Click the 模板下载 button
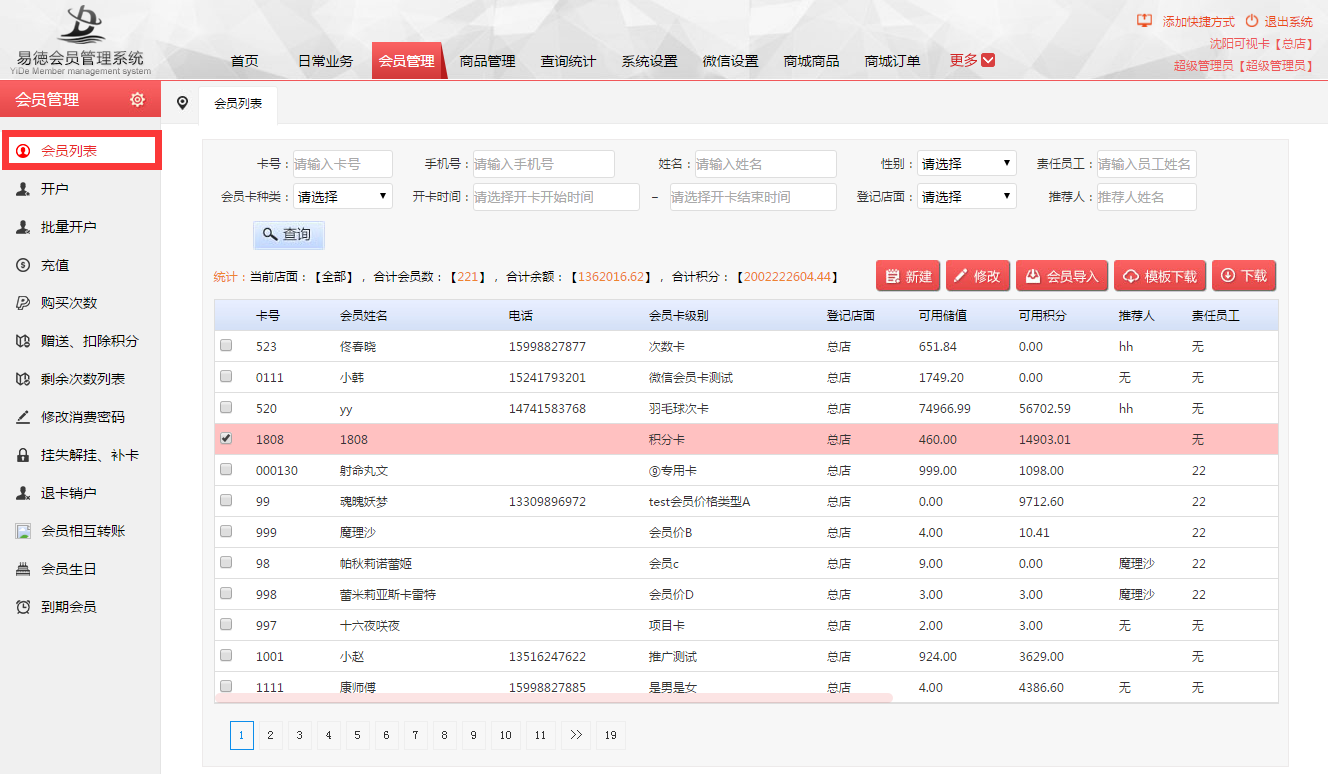The width and height of the screenshot is (1328, 774). pos(1160,276)
